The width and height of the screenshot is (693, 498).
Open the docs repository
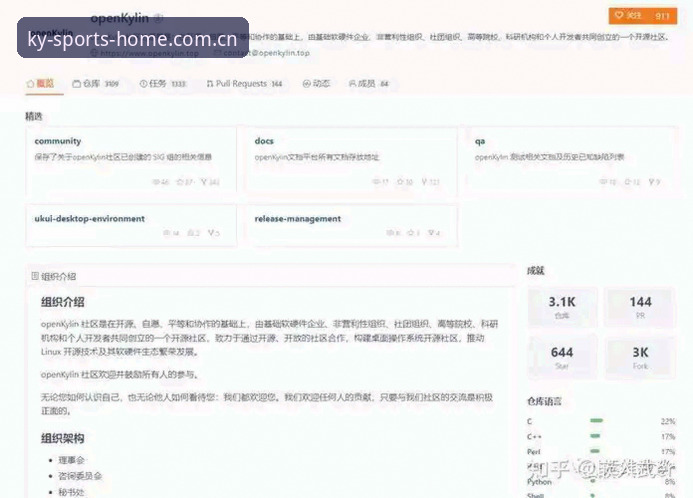[x=264, y=141]
